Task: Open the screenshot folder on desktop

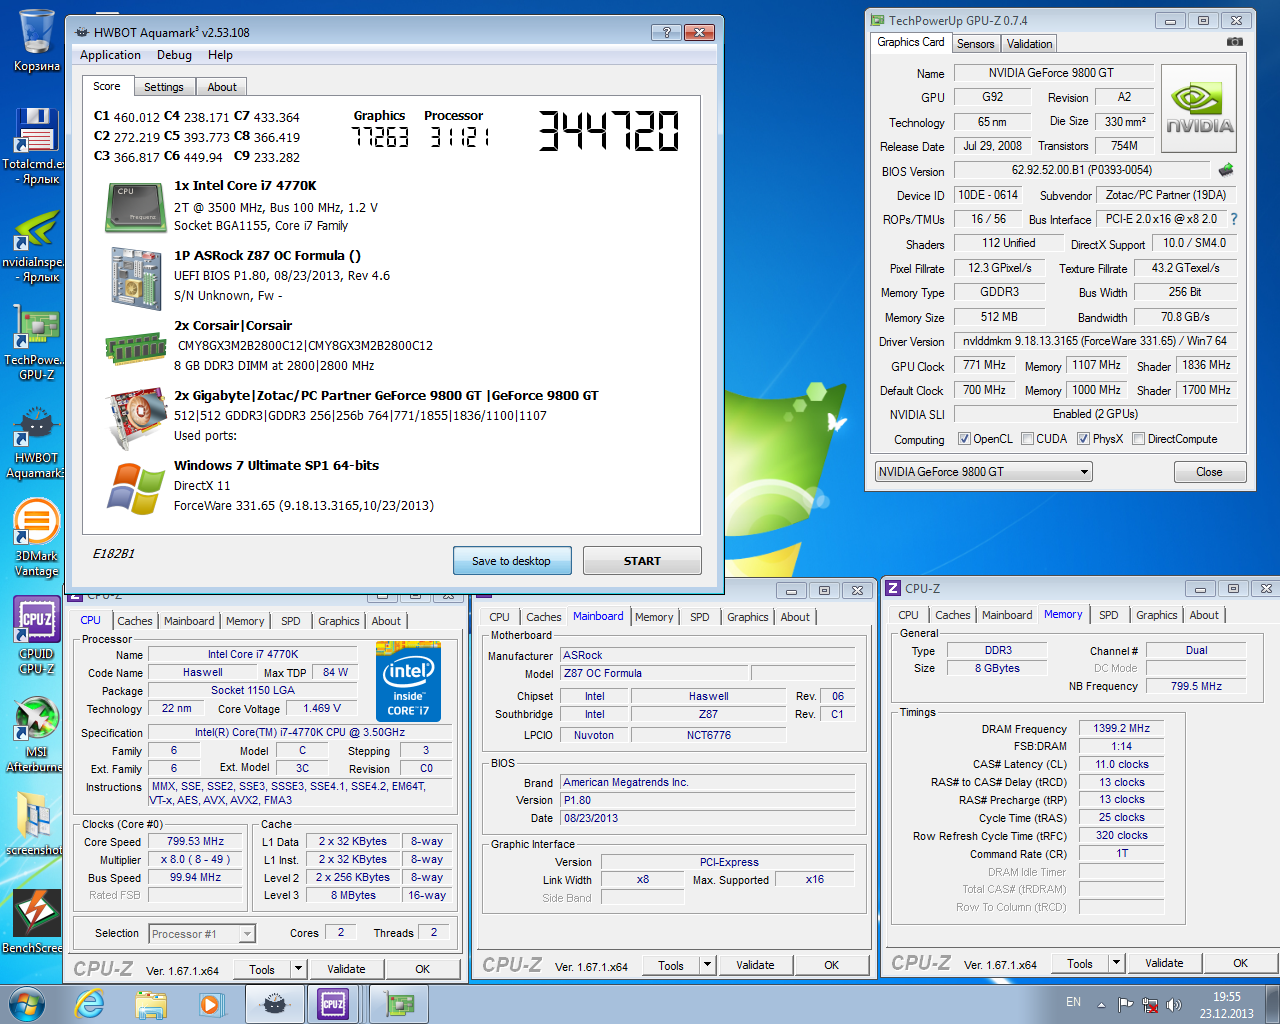Action: [x=36, y=824]
